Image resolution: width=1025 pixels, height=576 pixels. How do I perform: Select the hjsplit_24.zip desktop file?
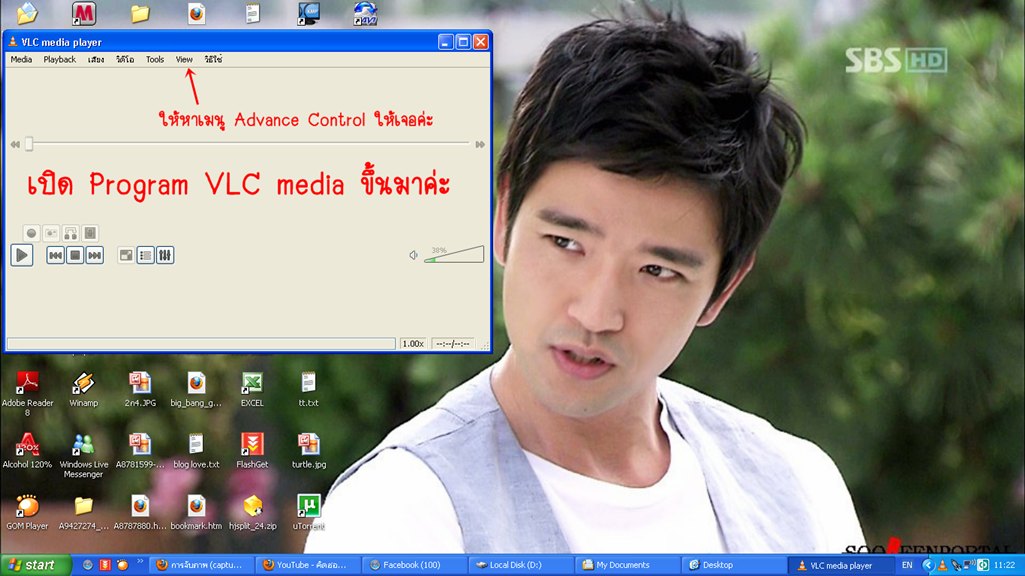252,513
